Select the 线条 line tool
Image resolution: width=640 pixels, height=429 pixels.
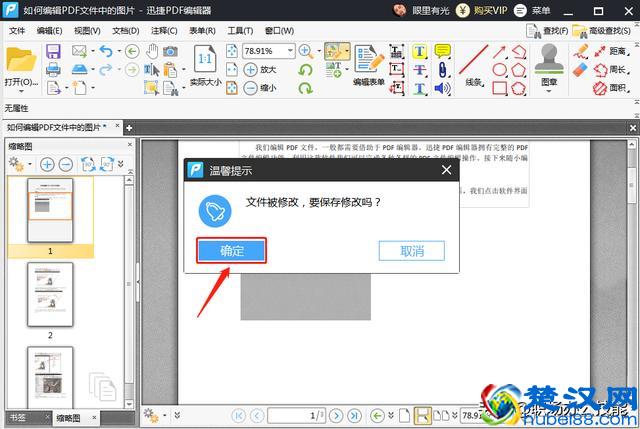[473, 65]
